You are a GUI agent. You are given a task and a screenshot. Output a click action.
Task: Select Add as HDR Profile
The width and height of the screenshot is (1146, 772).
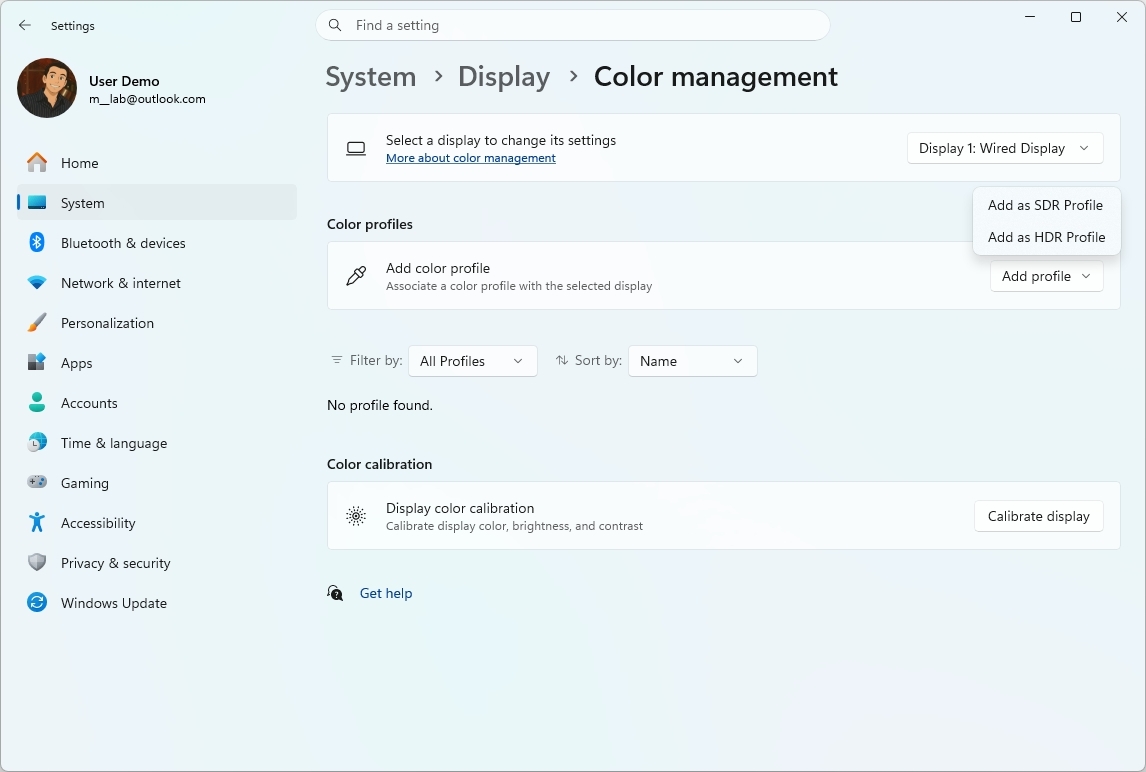[x=1046, y=237]
